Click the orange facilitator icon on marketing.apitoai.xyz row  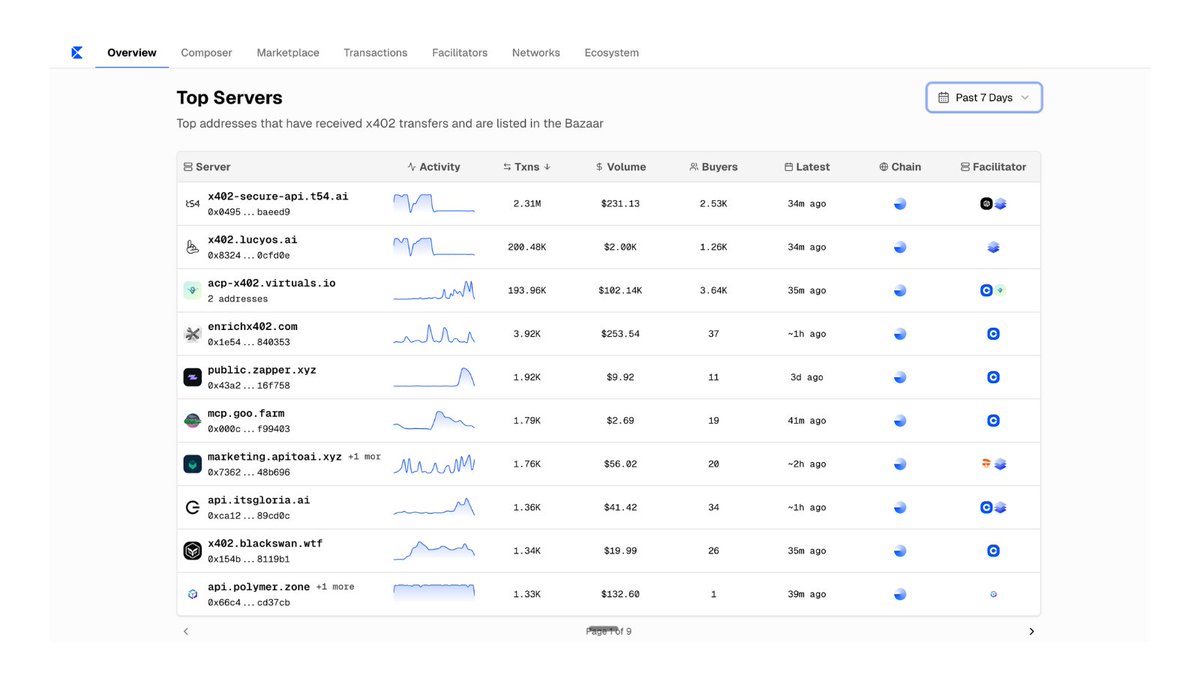[985, 463]
